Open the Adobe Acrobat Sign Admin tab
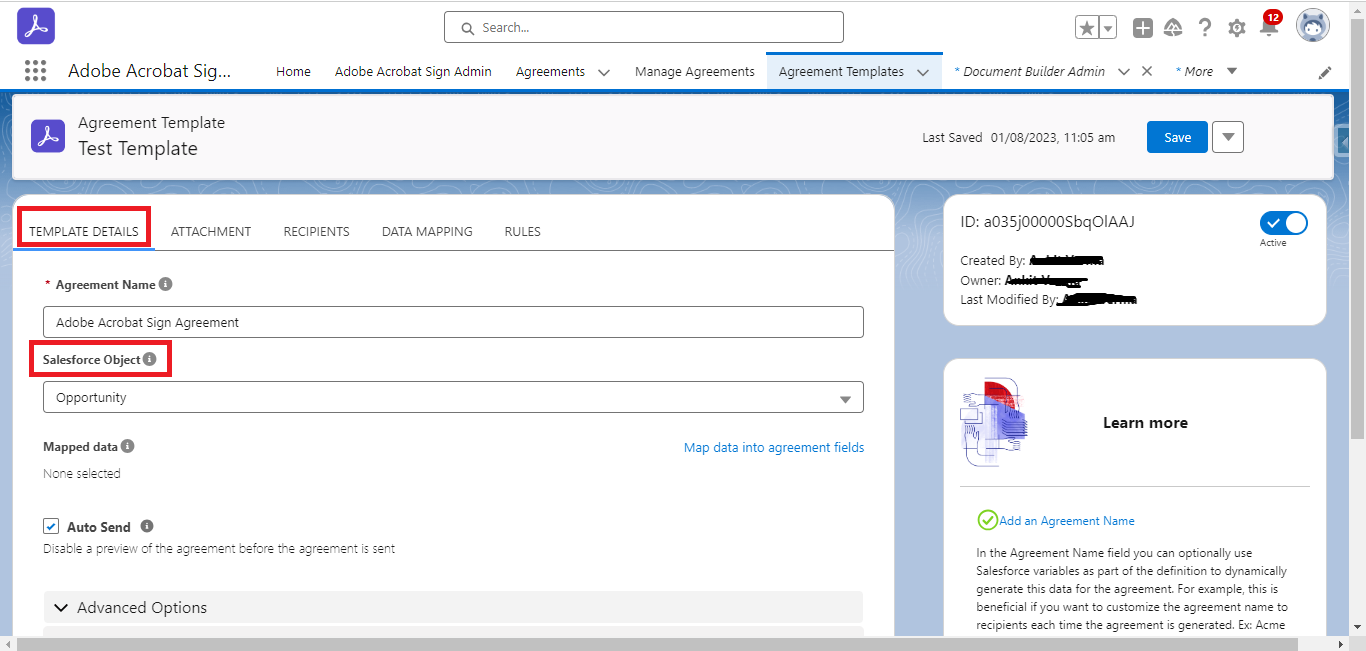 pyautogui.click(x=413, y=72)
